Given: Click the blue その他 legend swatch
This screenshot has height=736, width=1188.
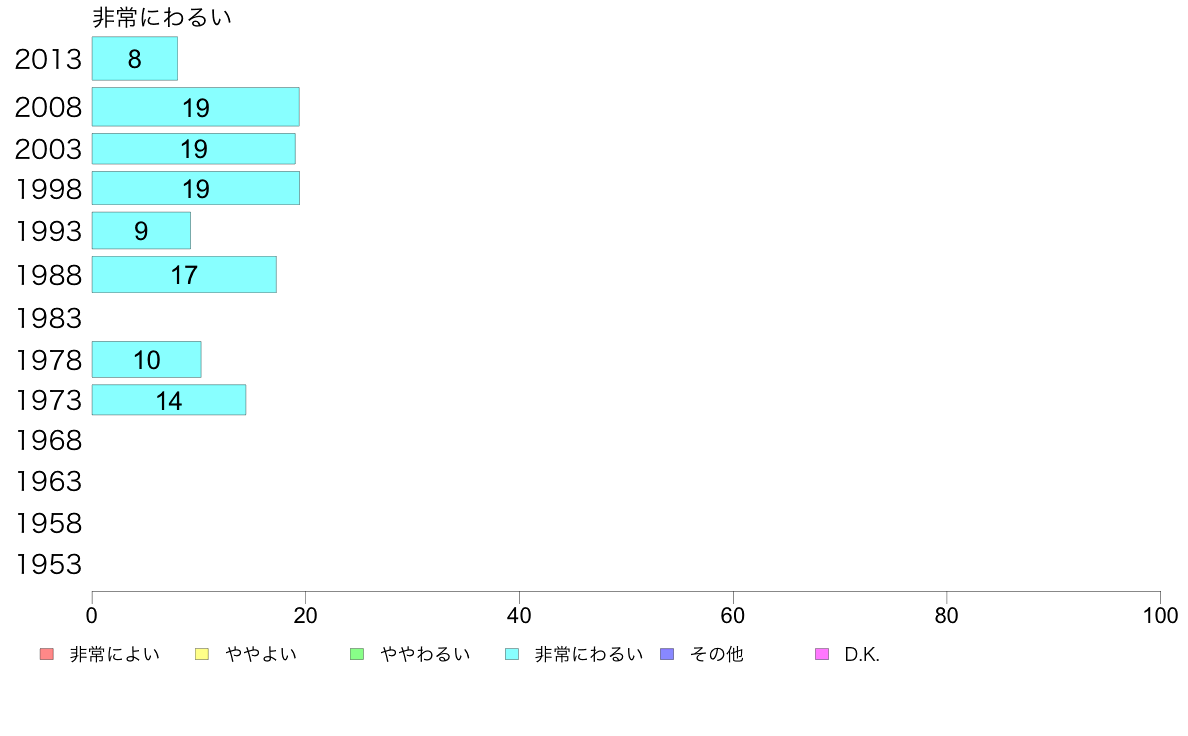Looking at the screenshot, I should coord(667,654).
